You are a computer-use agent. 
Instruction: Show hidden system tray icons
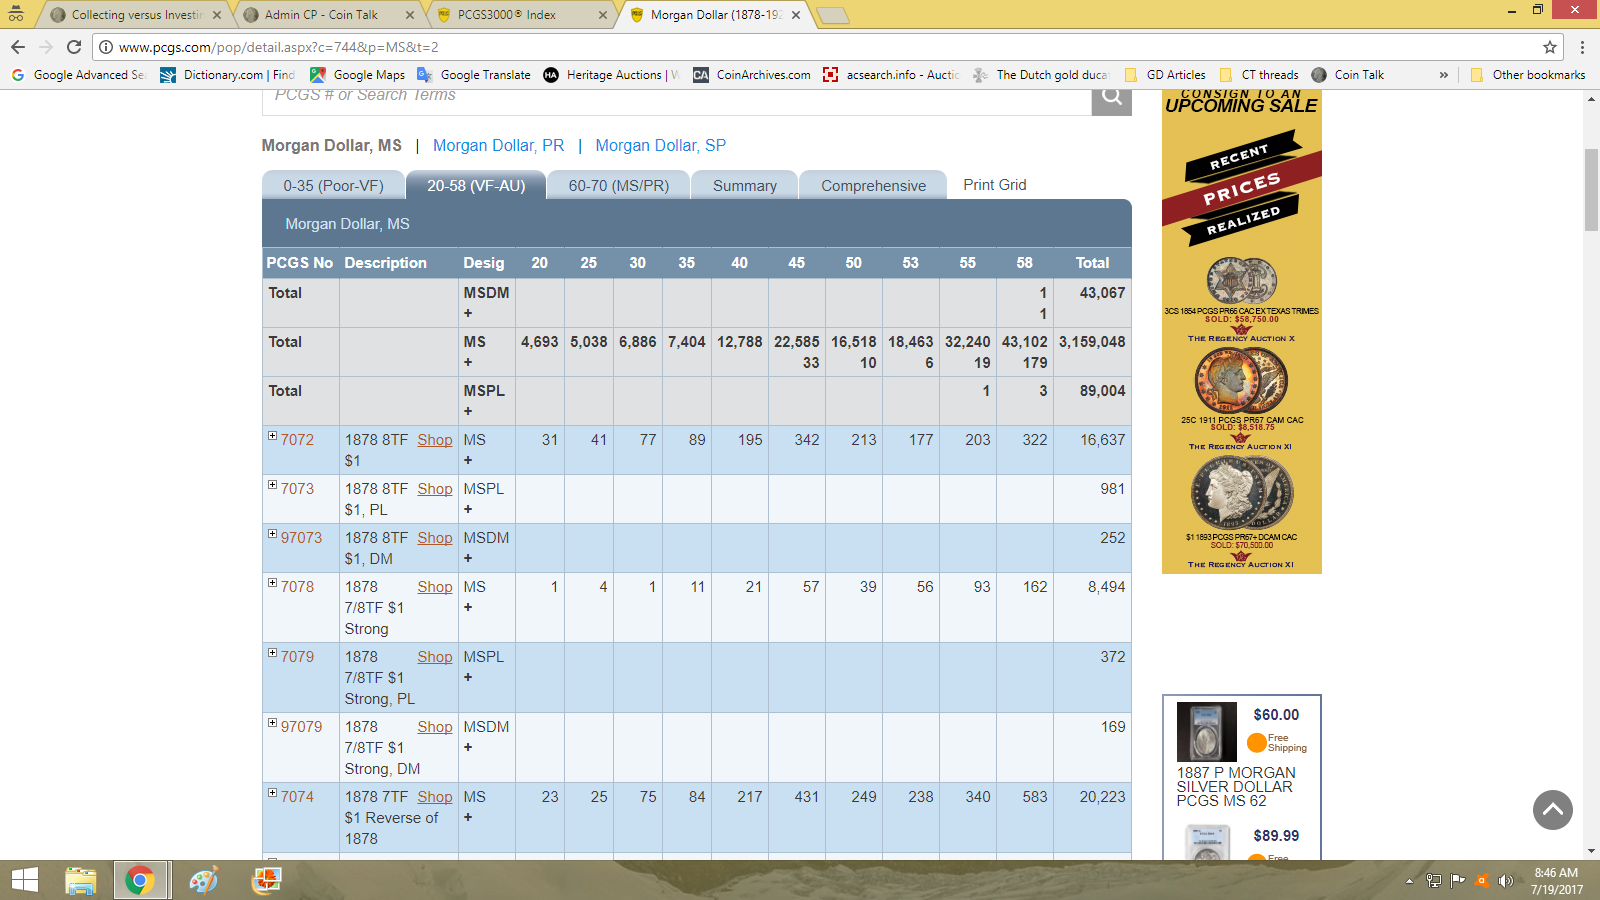click(1409, 881)
